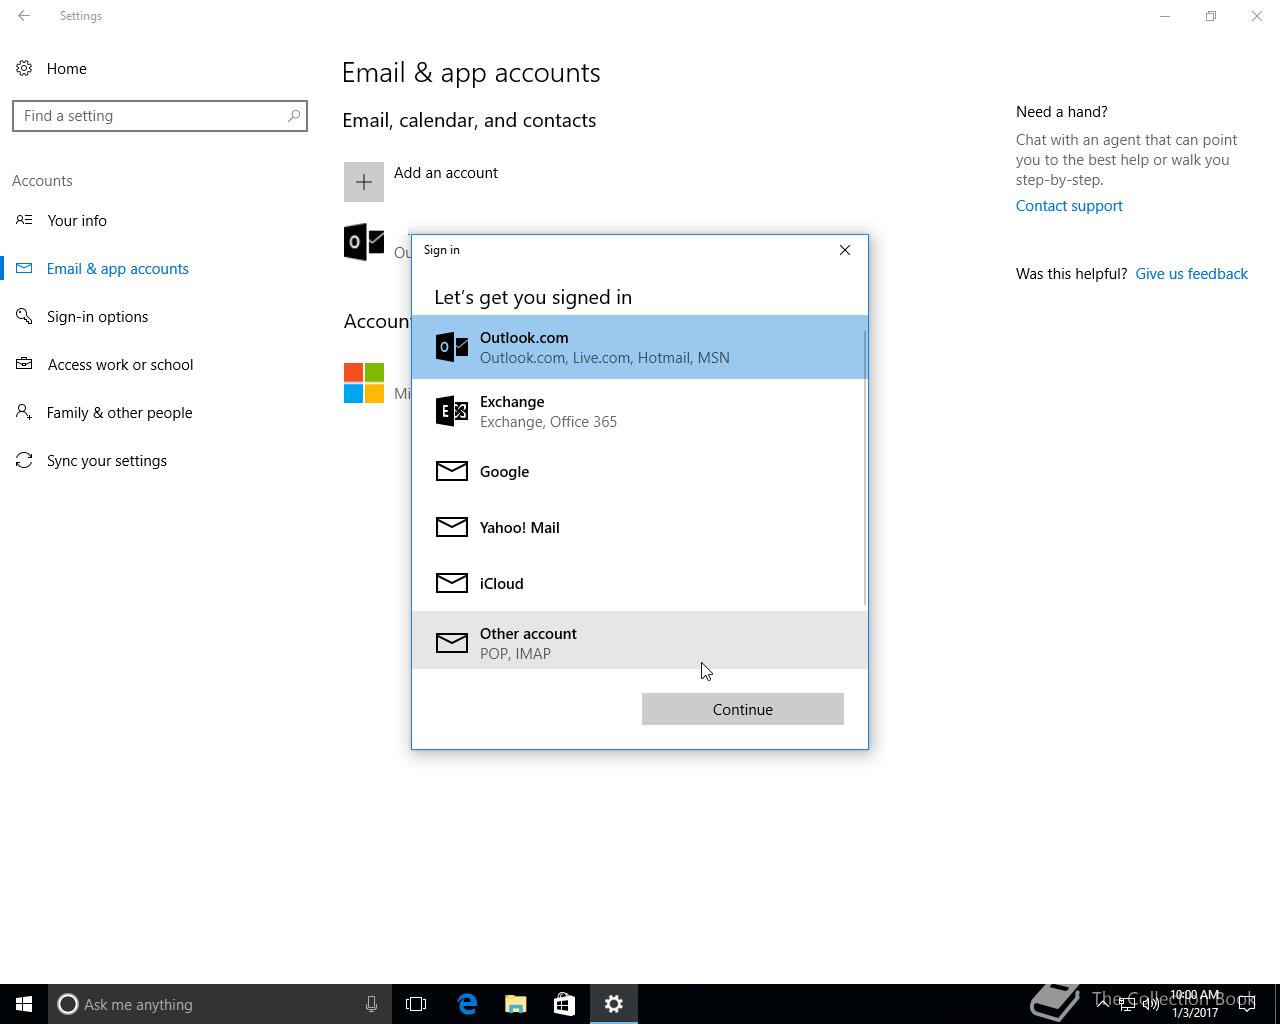Image resolution: width=1280 pixels, height=1024 pixels.
Task: Click the Cortana microphone icon
Action: coord(371,1004)
